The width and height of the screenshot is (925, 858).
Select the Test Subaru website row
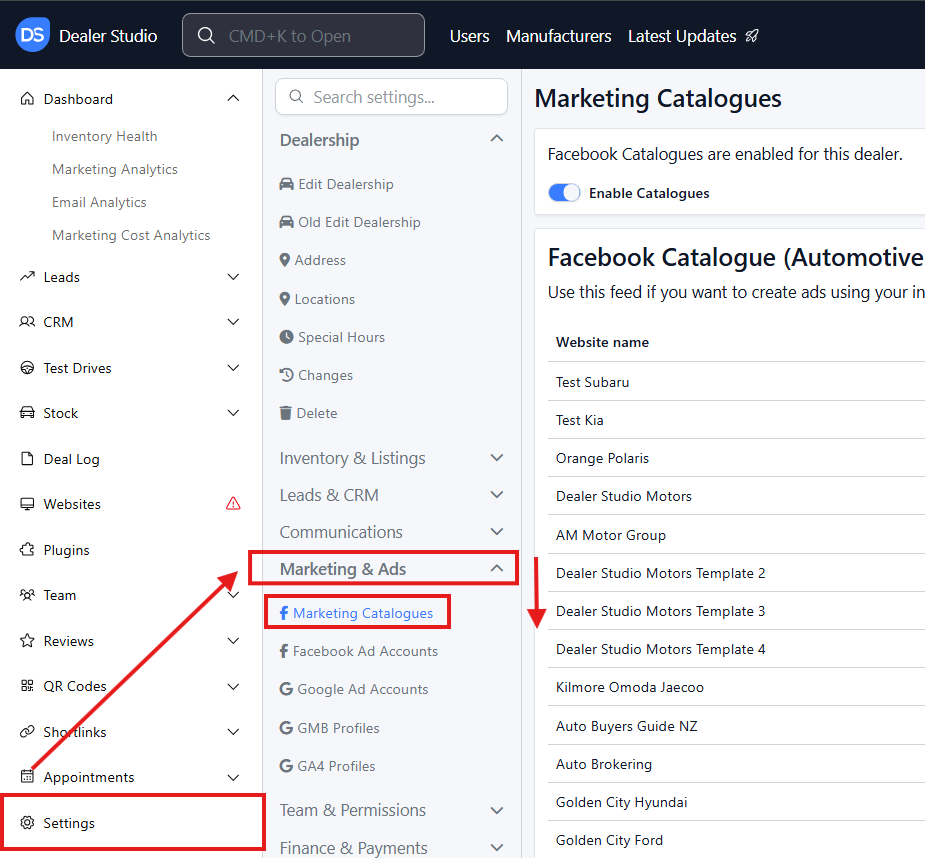tap(736, 382)
